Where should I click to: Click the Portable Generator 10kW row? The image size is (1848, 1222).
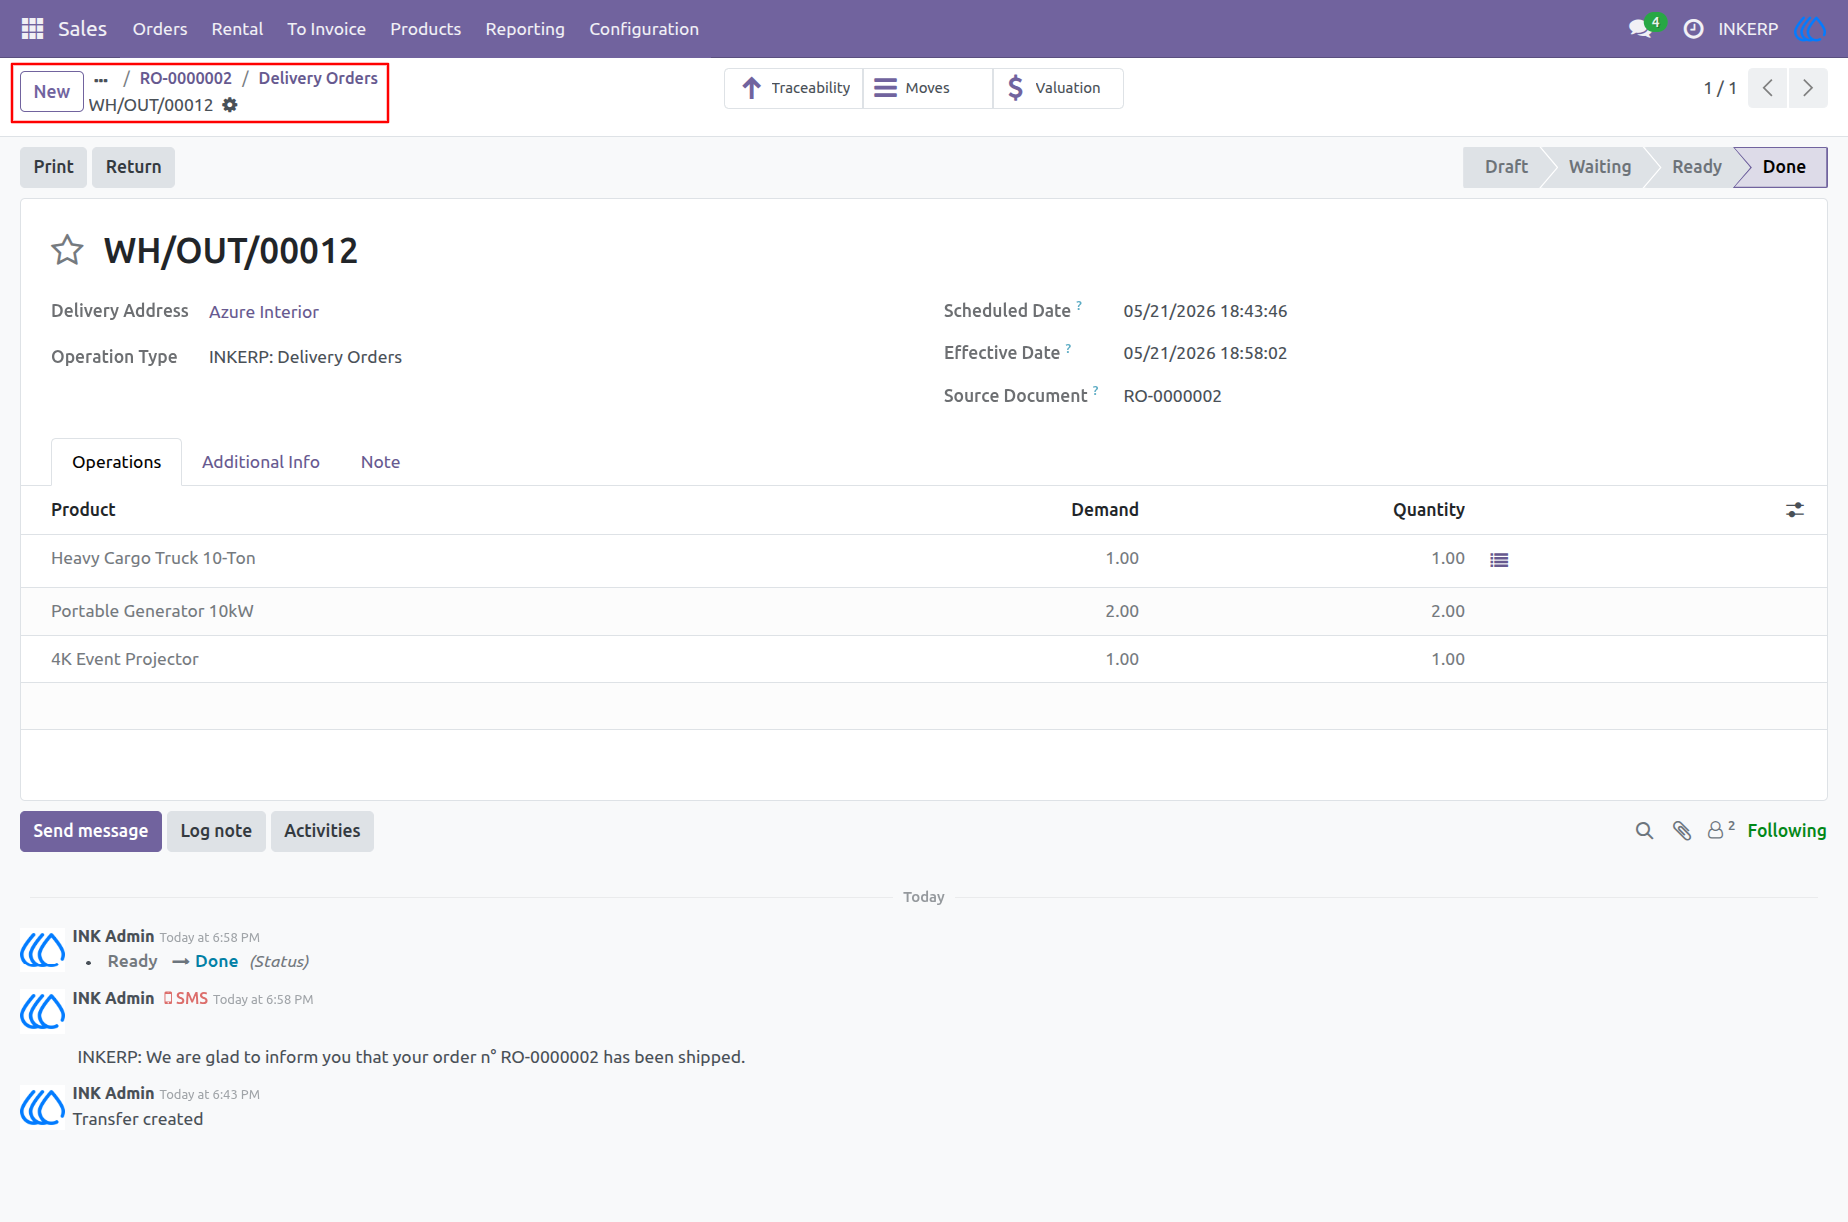[924, 611]
